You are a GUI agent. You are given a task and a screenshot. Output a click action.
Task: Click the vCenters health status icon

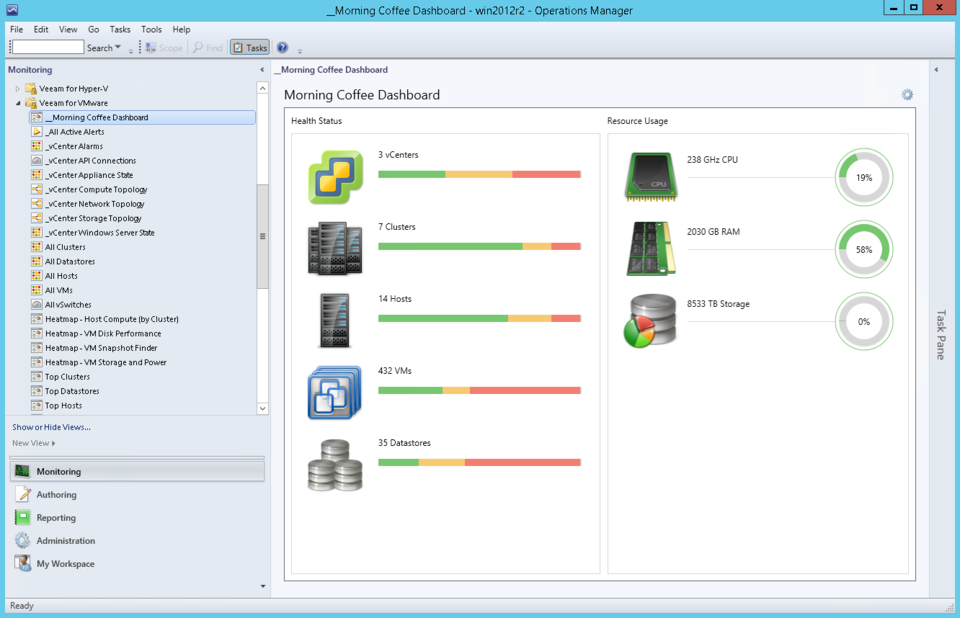tap(335, 177)
